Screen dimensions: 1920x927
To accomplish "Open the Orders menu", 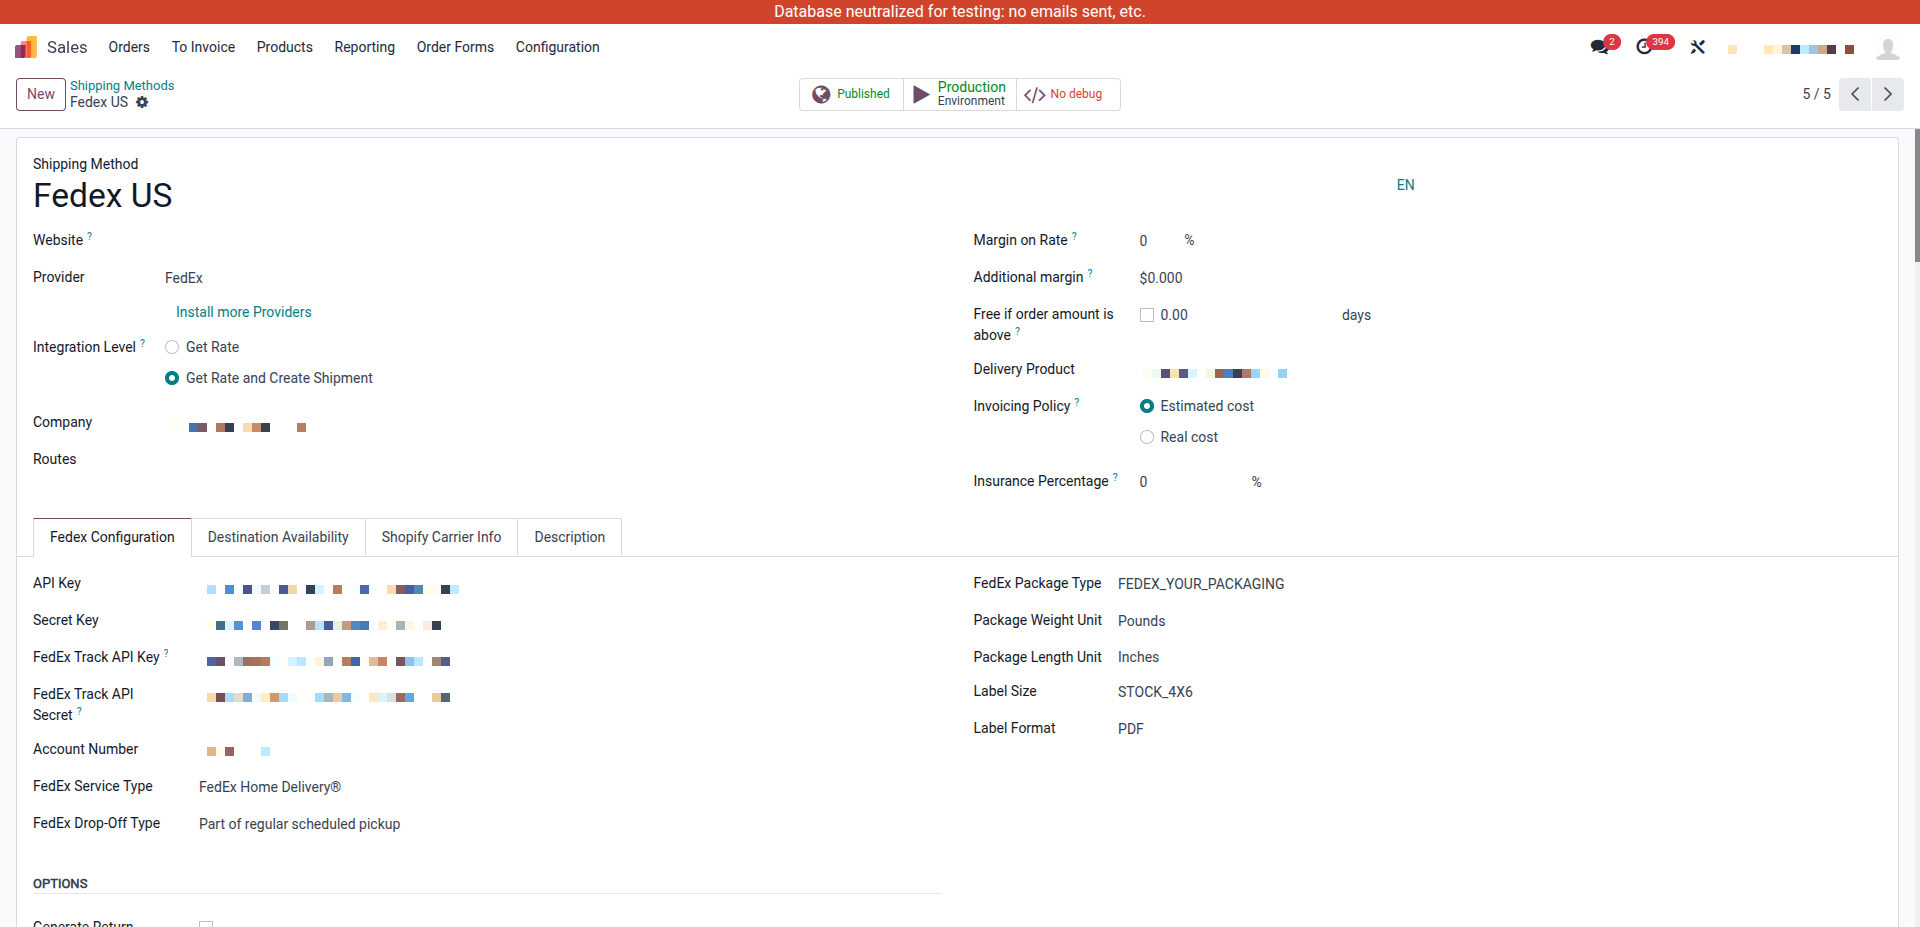I will pos(129,47).
